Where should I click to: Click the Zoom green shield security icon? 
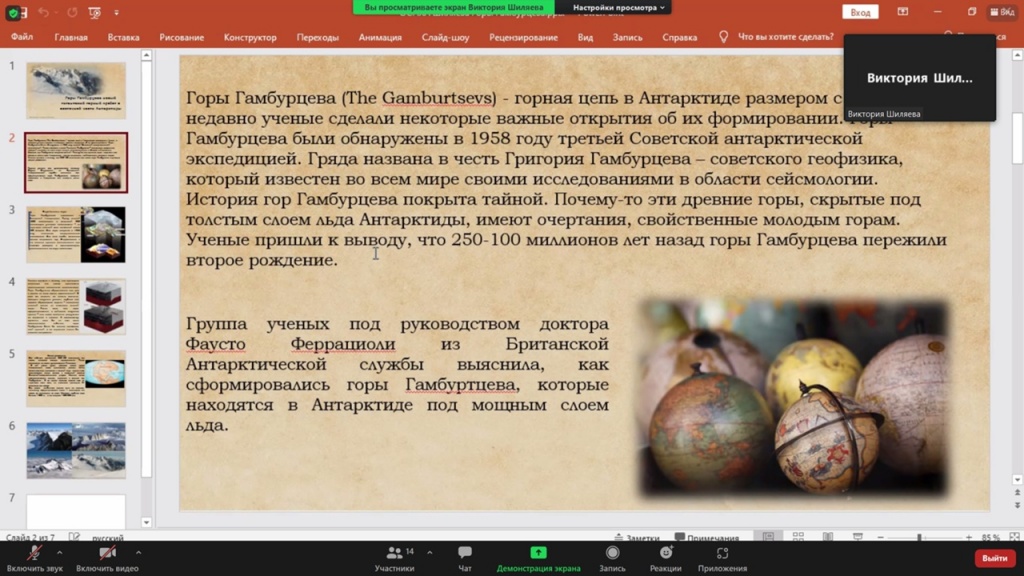click(x=14, y=12)
